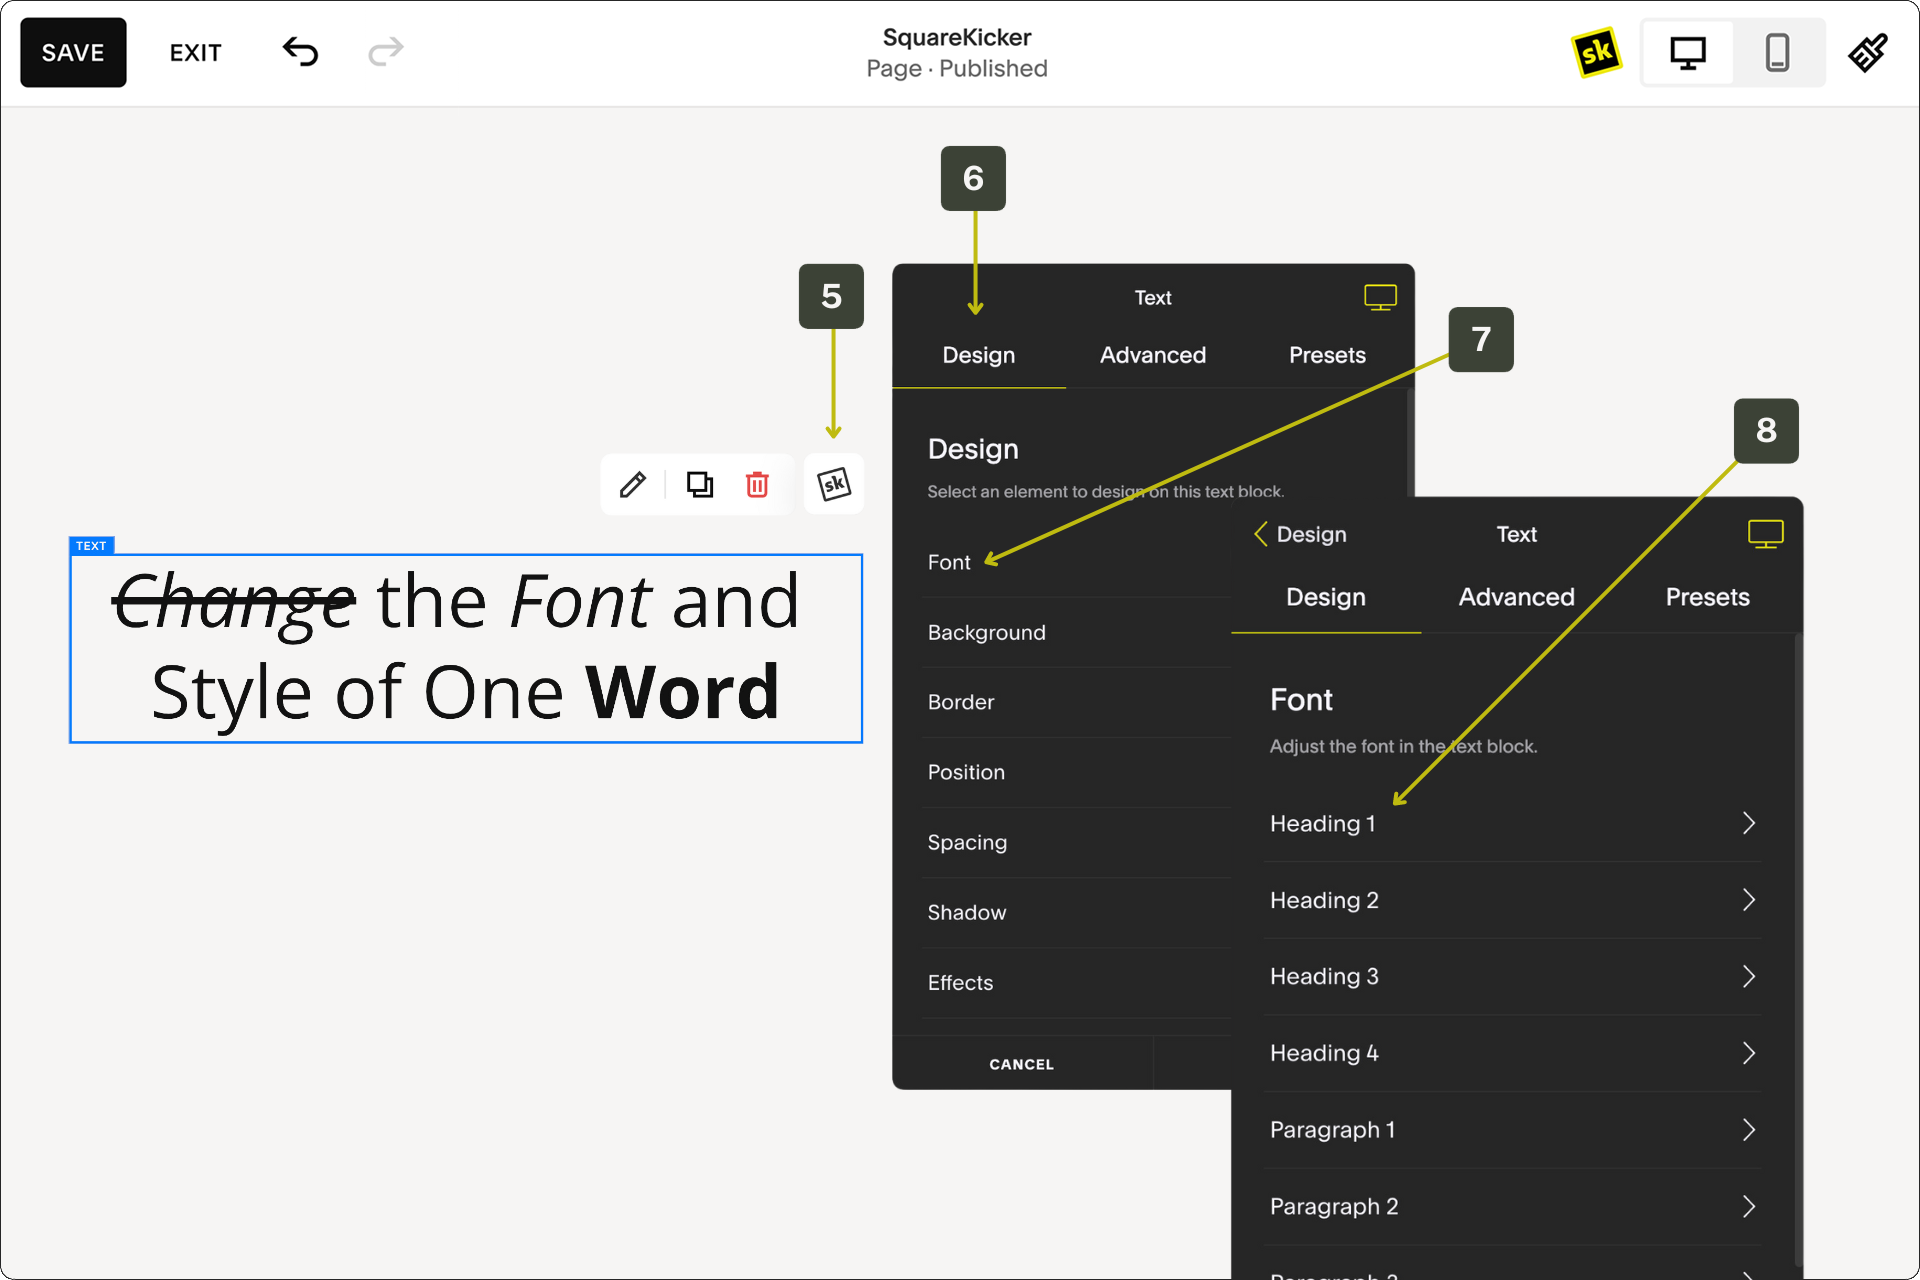Click the SAVE button to publish changes
The width and height of the screenshot is (1920, 1280).
[x=73, y=53]
